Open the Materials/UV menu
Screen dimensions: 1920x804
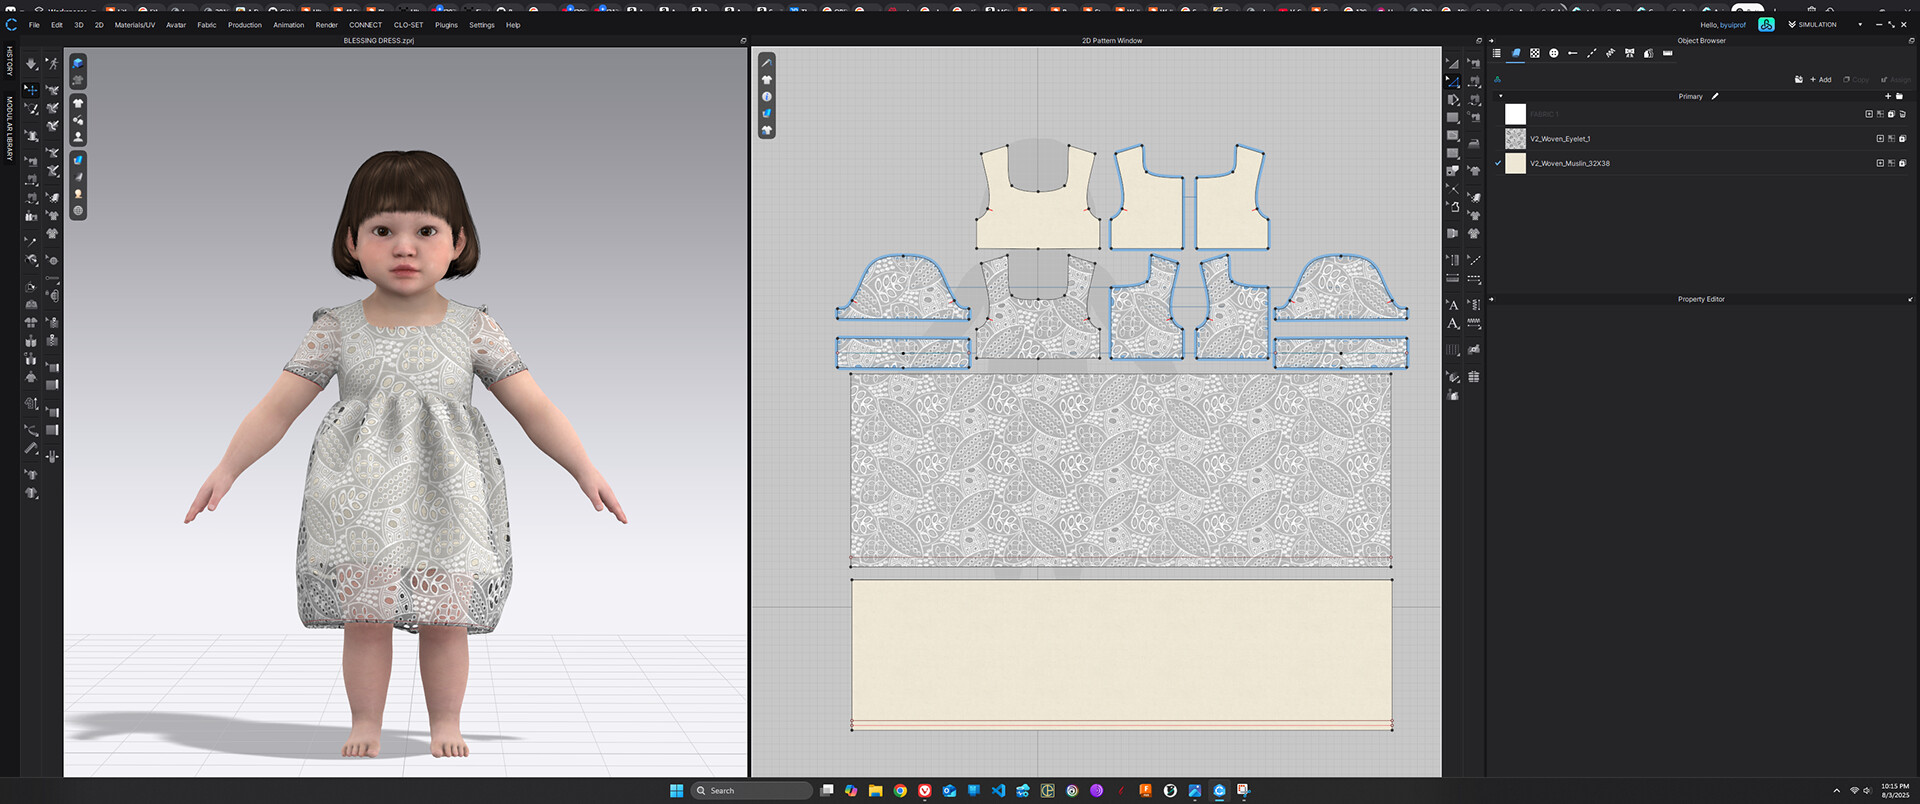[135, 25]
